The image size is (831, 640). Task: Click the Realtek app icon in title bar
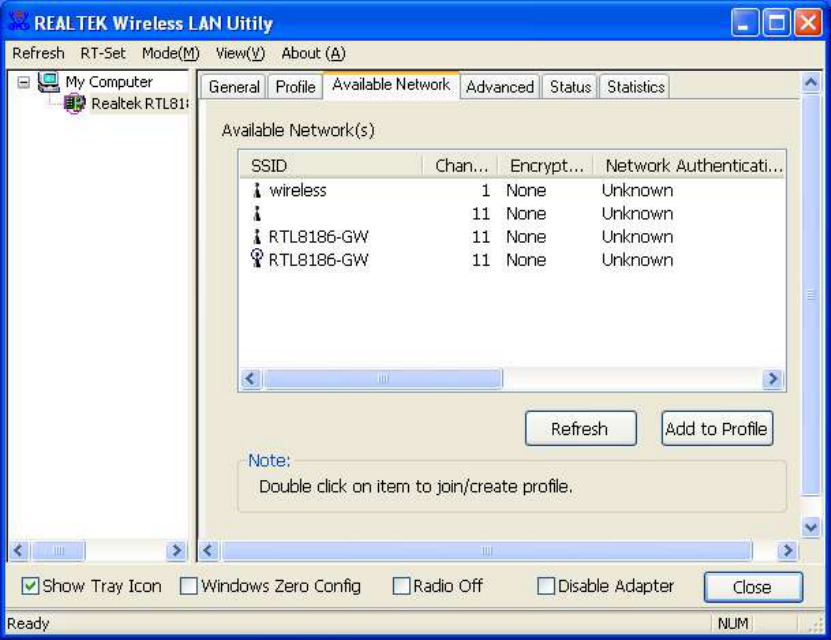tap(19, 21)
